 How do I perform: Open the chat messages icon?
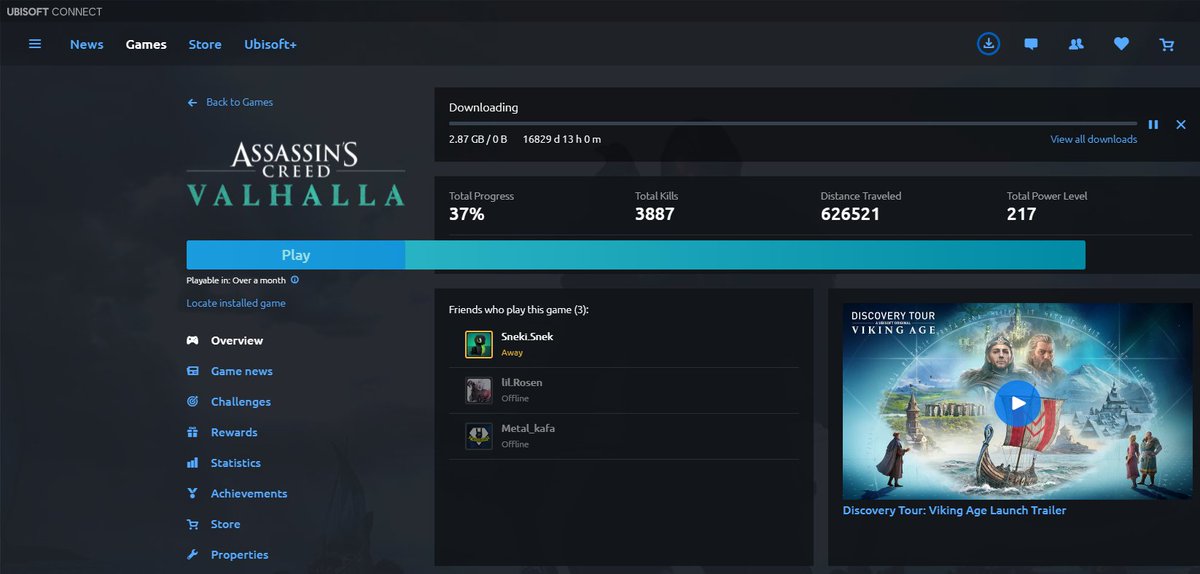click(1031, 44)
